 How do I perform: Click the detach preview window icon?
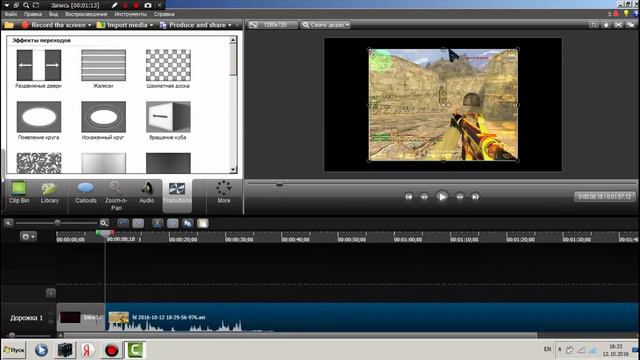(631, 25)
